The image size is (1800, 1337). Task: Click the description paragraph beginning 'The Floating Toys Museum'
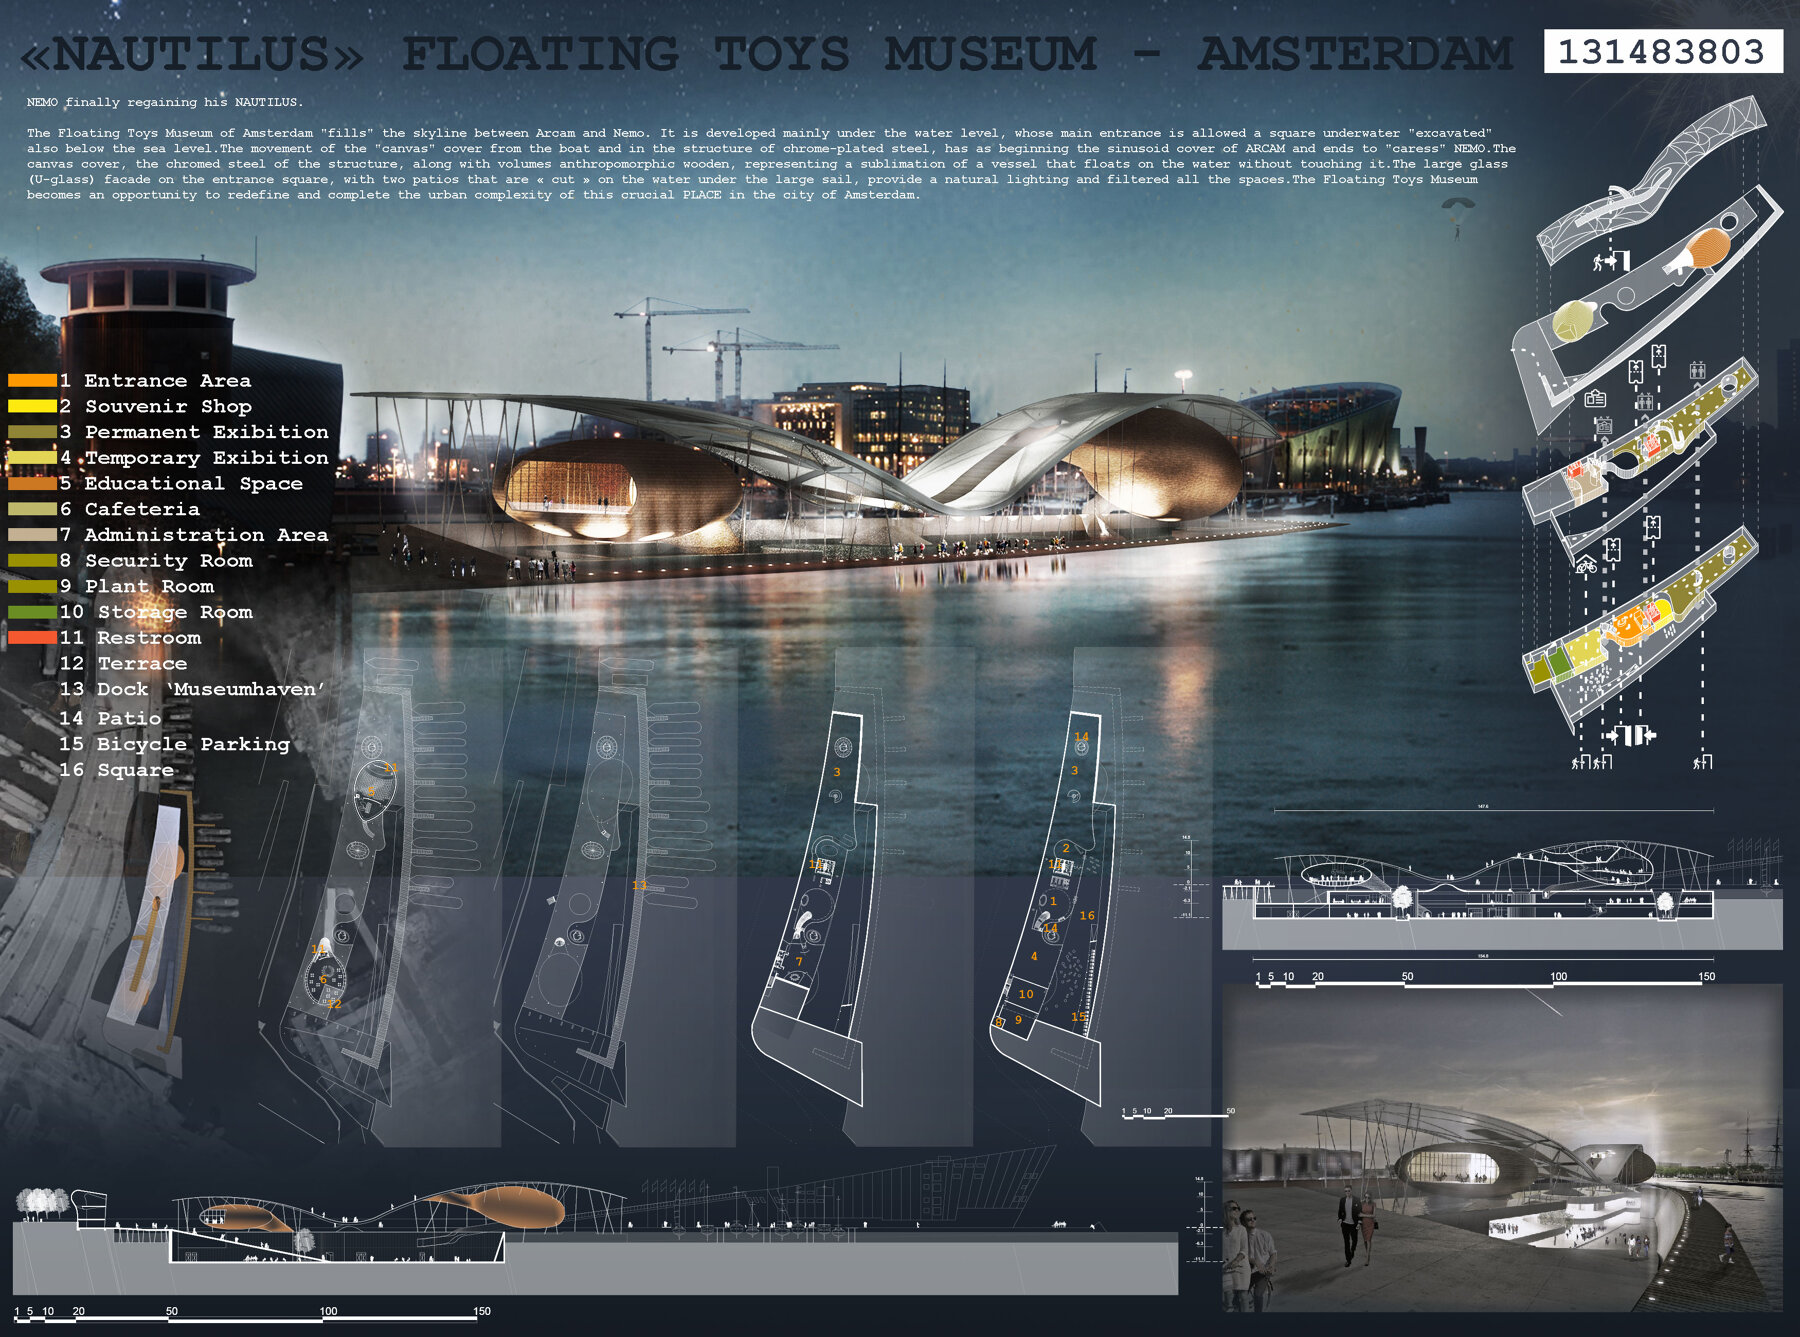pos(772,164)
